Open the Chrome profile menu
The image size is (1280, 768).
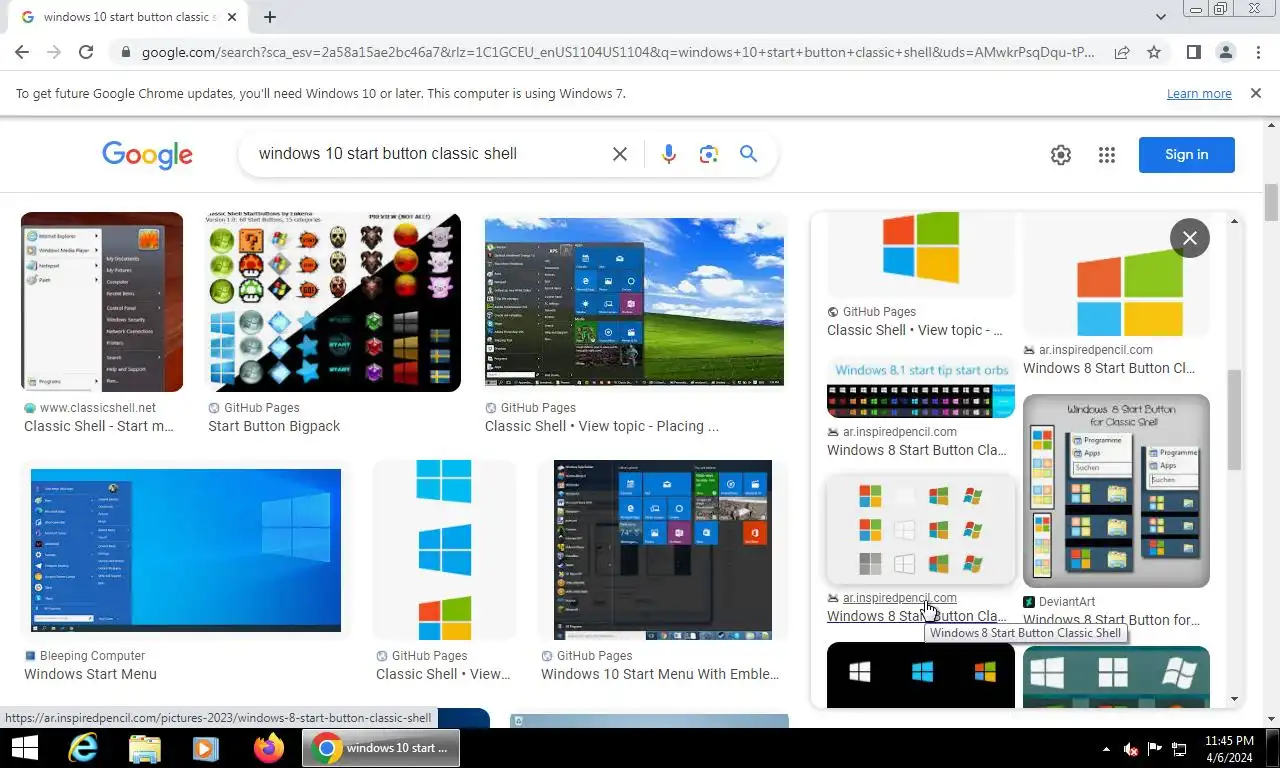coord(1225,52)
